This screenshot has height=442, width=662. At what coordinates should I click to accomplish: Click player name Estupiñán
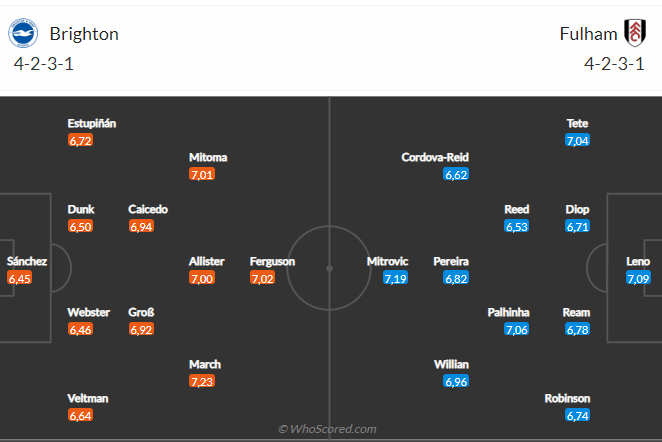pos(92,124)
